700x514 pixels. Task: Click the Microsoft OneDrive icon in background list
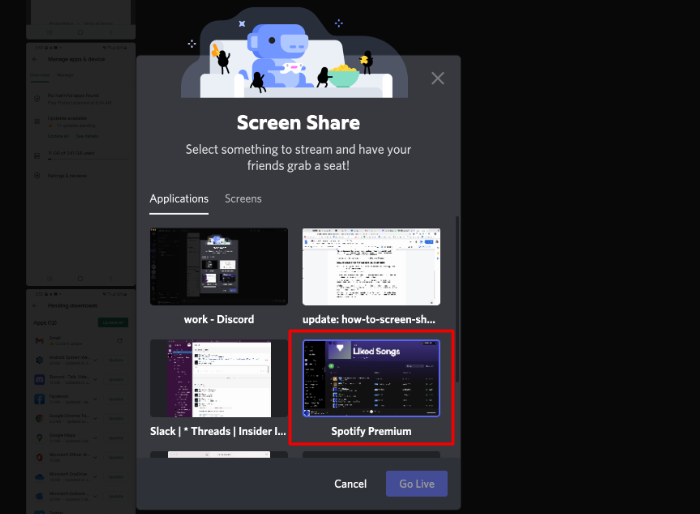[39, 477]
